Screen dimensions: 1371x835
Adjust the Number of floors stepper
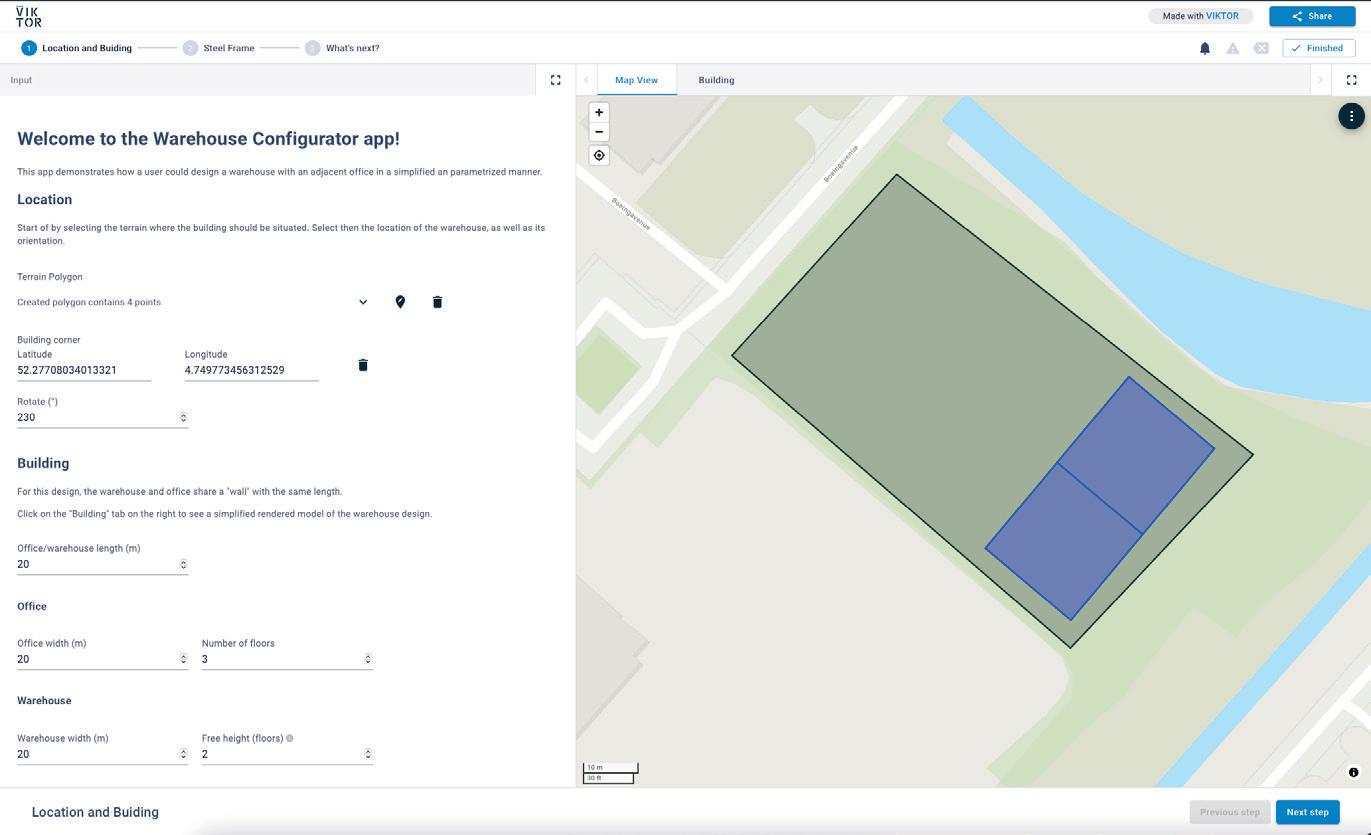coord(368,659)
